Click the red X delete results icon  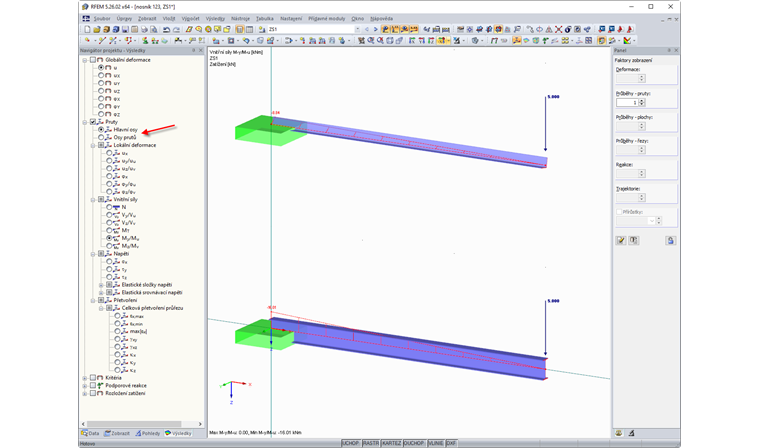click(558, 29)
